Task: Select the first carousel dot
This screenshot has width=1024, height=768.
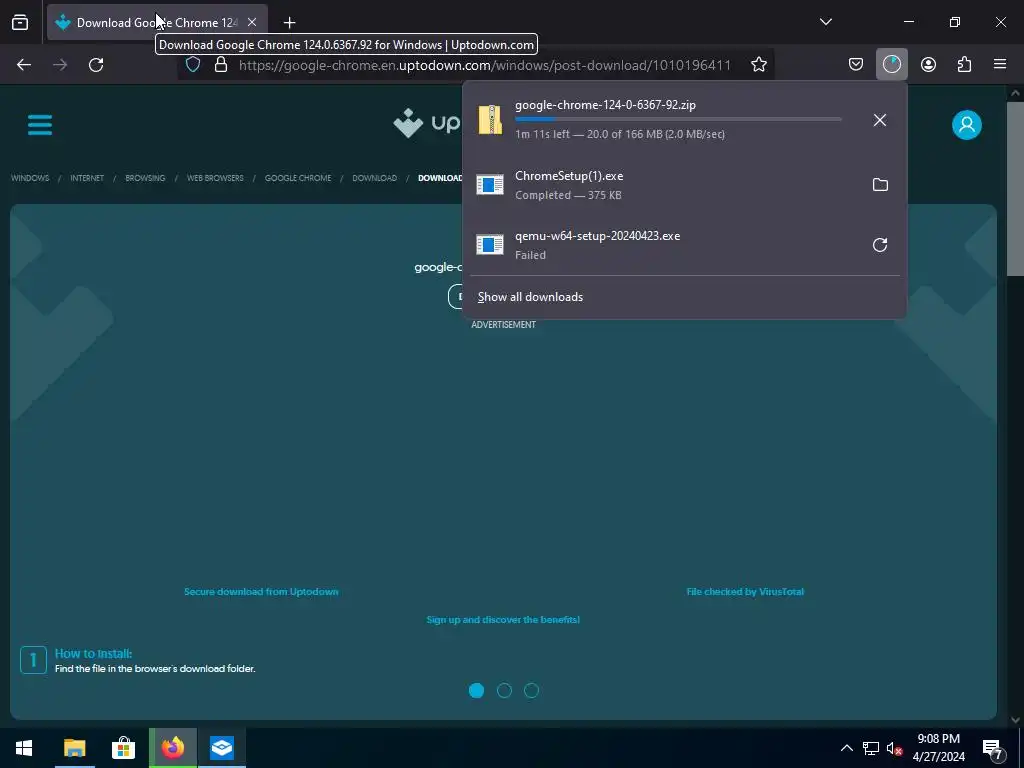Action: pyautogui.click(x=477, y=690)
